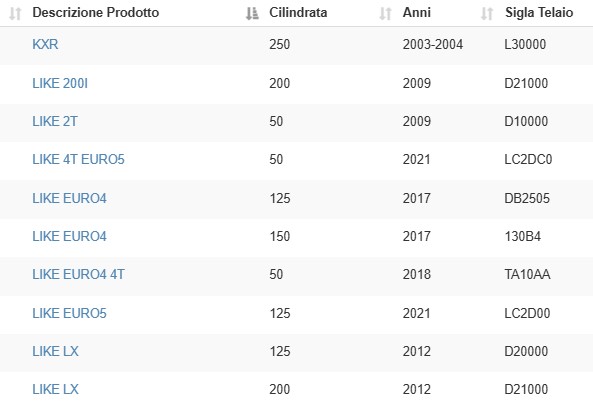The image size is (593, 408).
Task: Open the LIKE EURO4 4T link
Action: pos(78,275)
